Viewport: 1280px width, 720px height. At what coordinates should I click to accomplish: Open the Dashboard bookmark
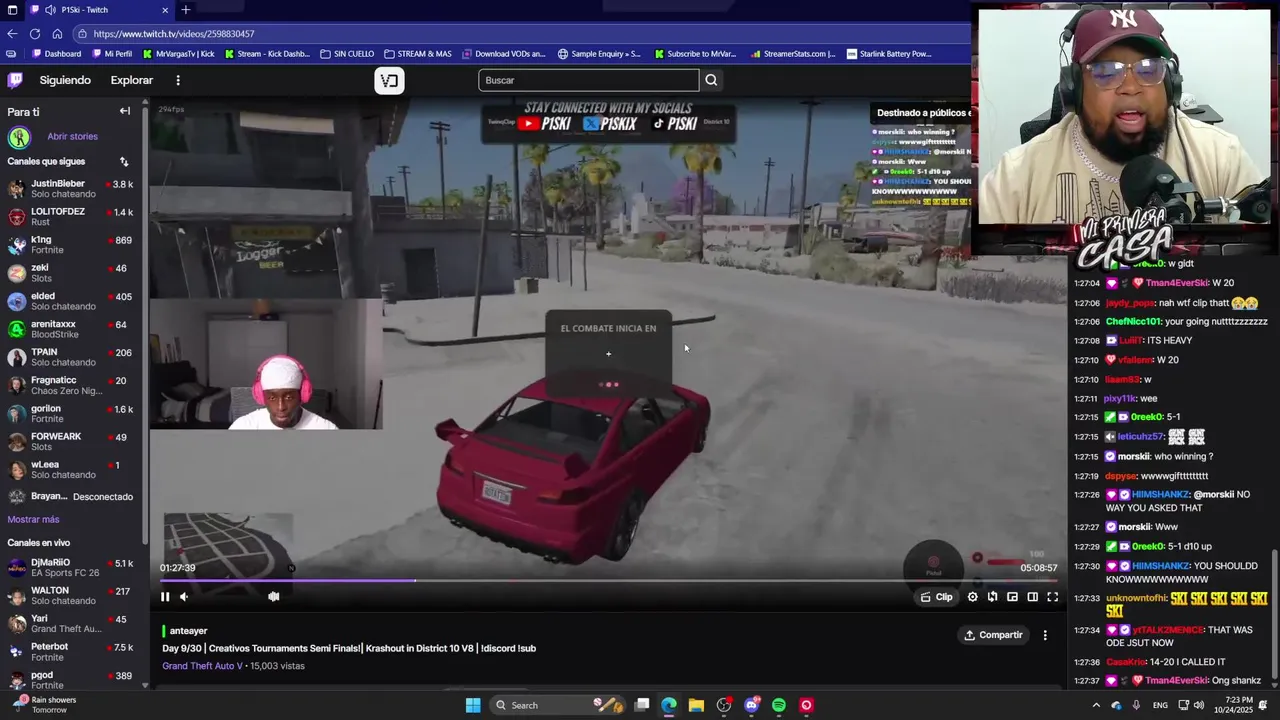tap(56, 54)
